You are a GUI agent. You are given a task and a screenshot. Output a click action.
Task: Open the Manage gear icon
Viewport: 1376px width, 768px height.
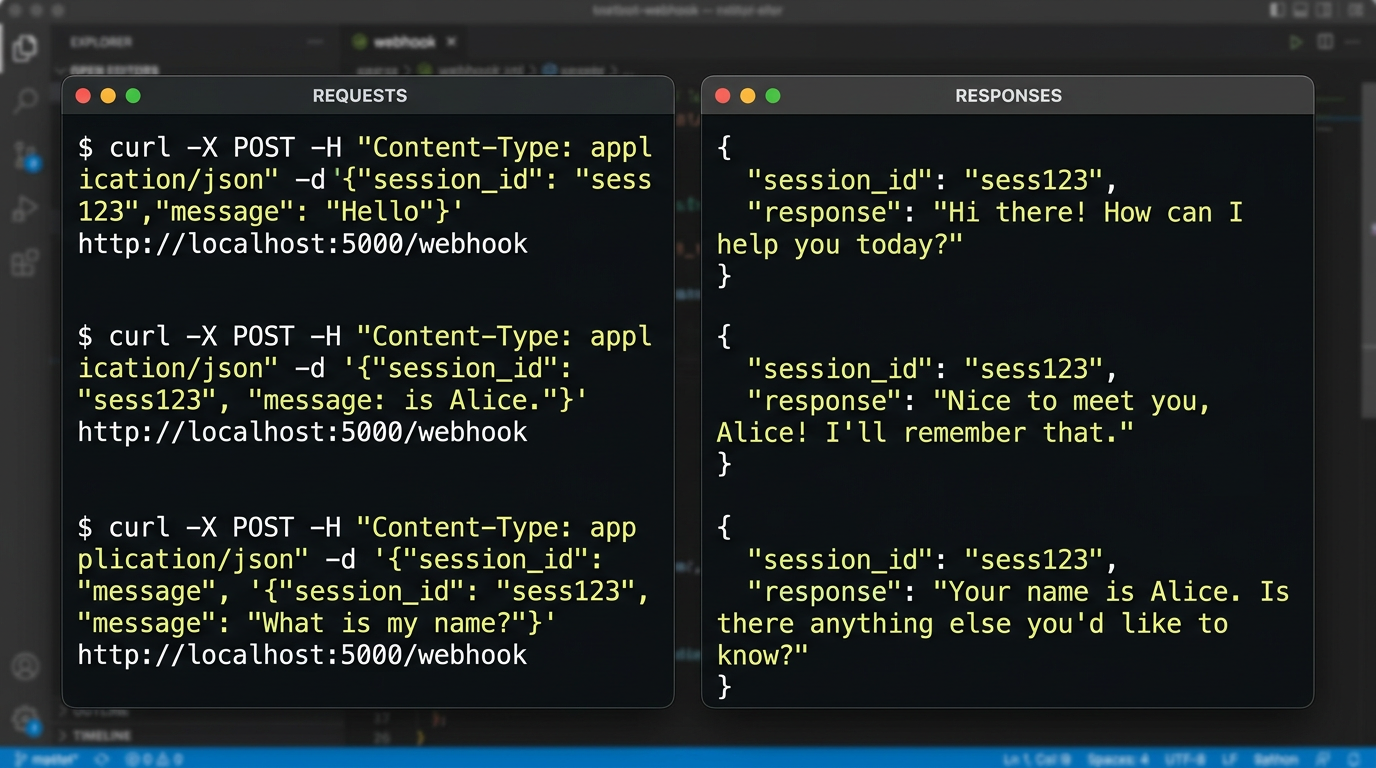click(x=25, y=719)
